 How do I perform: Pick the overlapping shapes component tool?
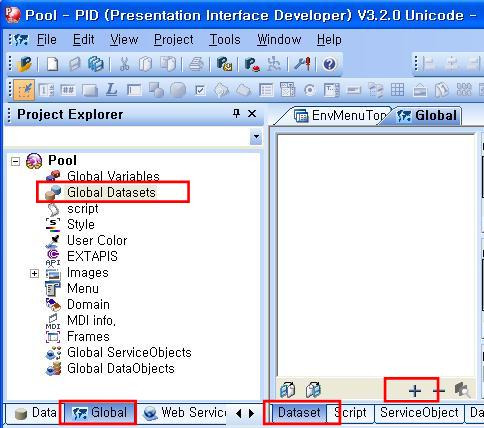(x=156, y=90)
